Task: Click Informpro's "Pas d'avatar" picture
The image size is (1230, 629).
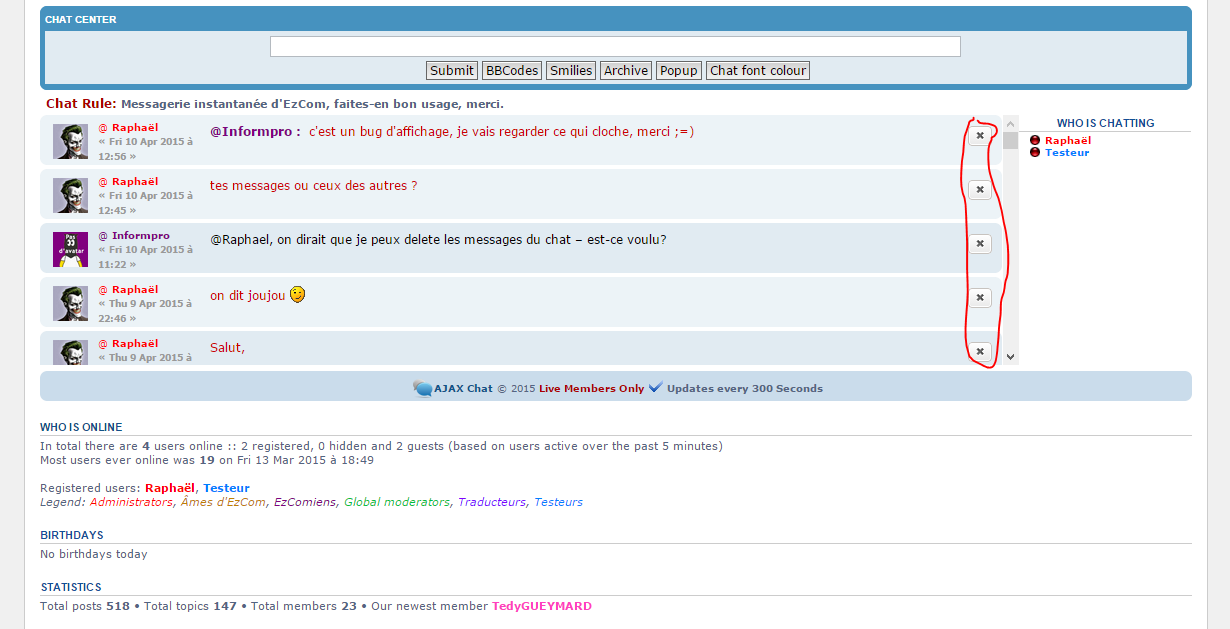Action: pyautogui.click(x=70, y=248)
